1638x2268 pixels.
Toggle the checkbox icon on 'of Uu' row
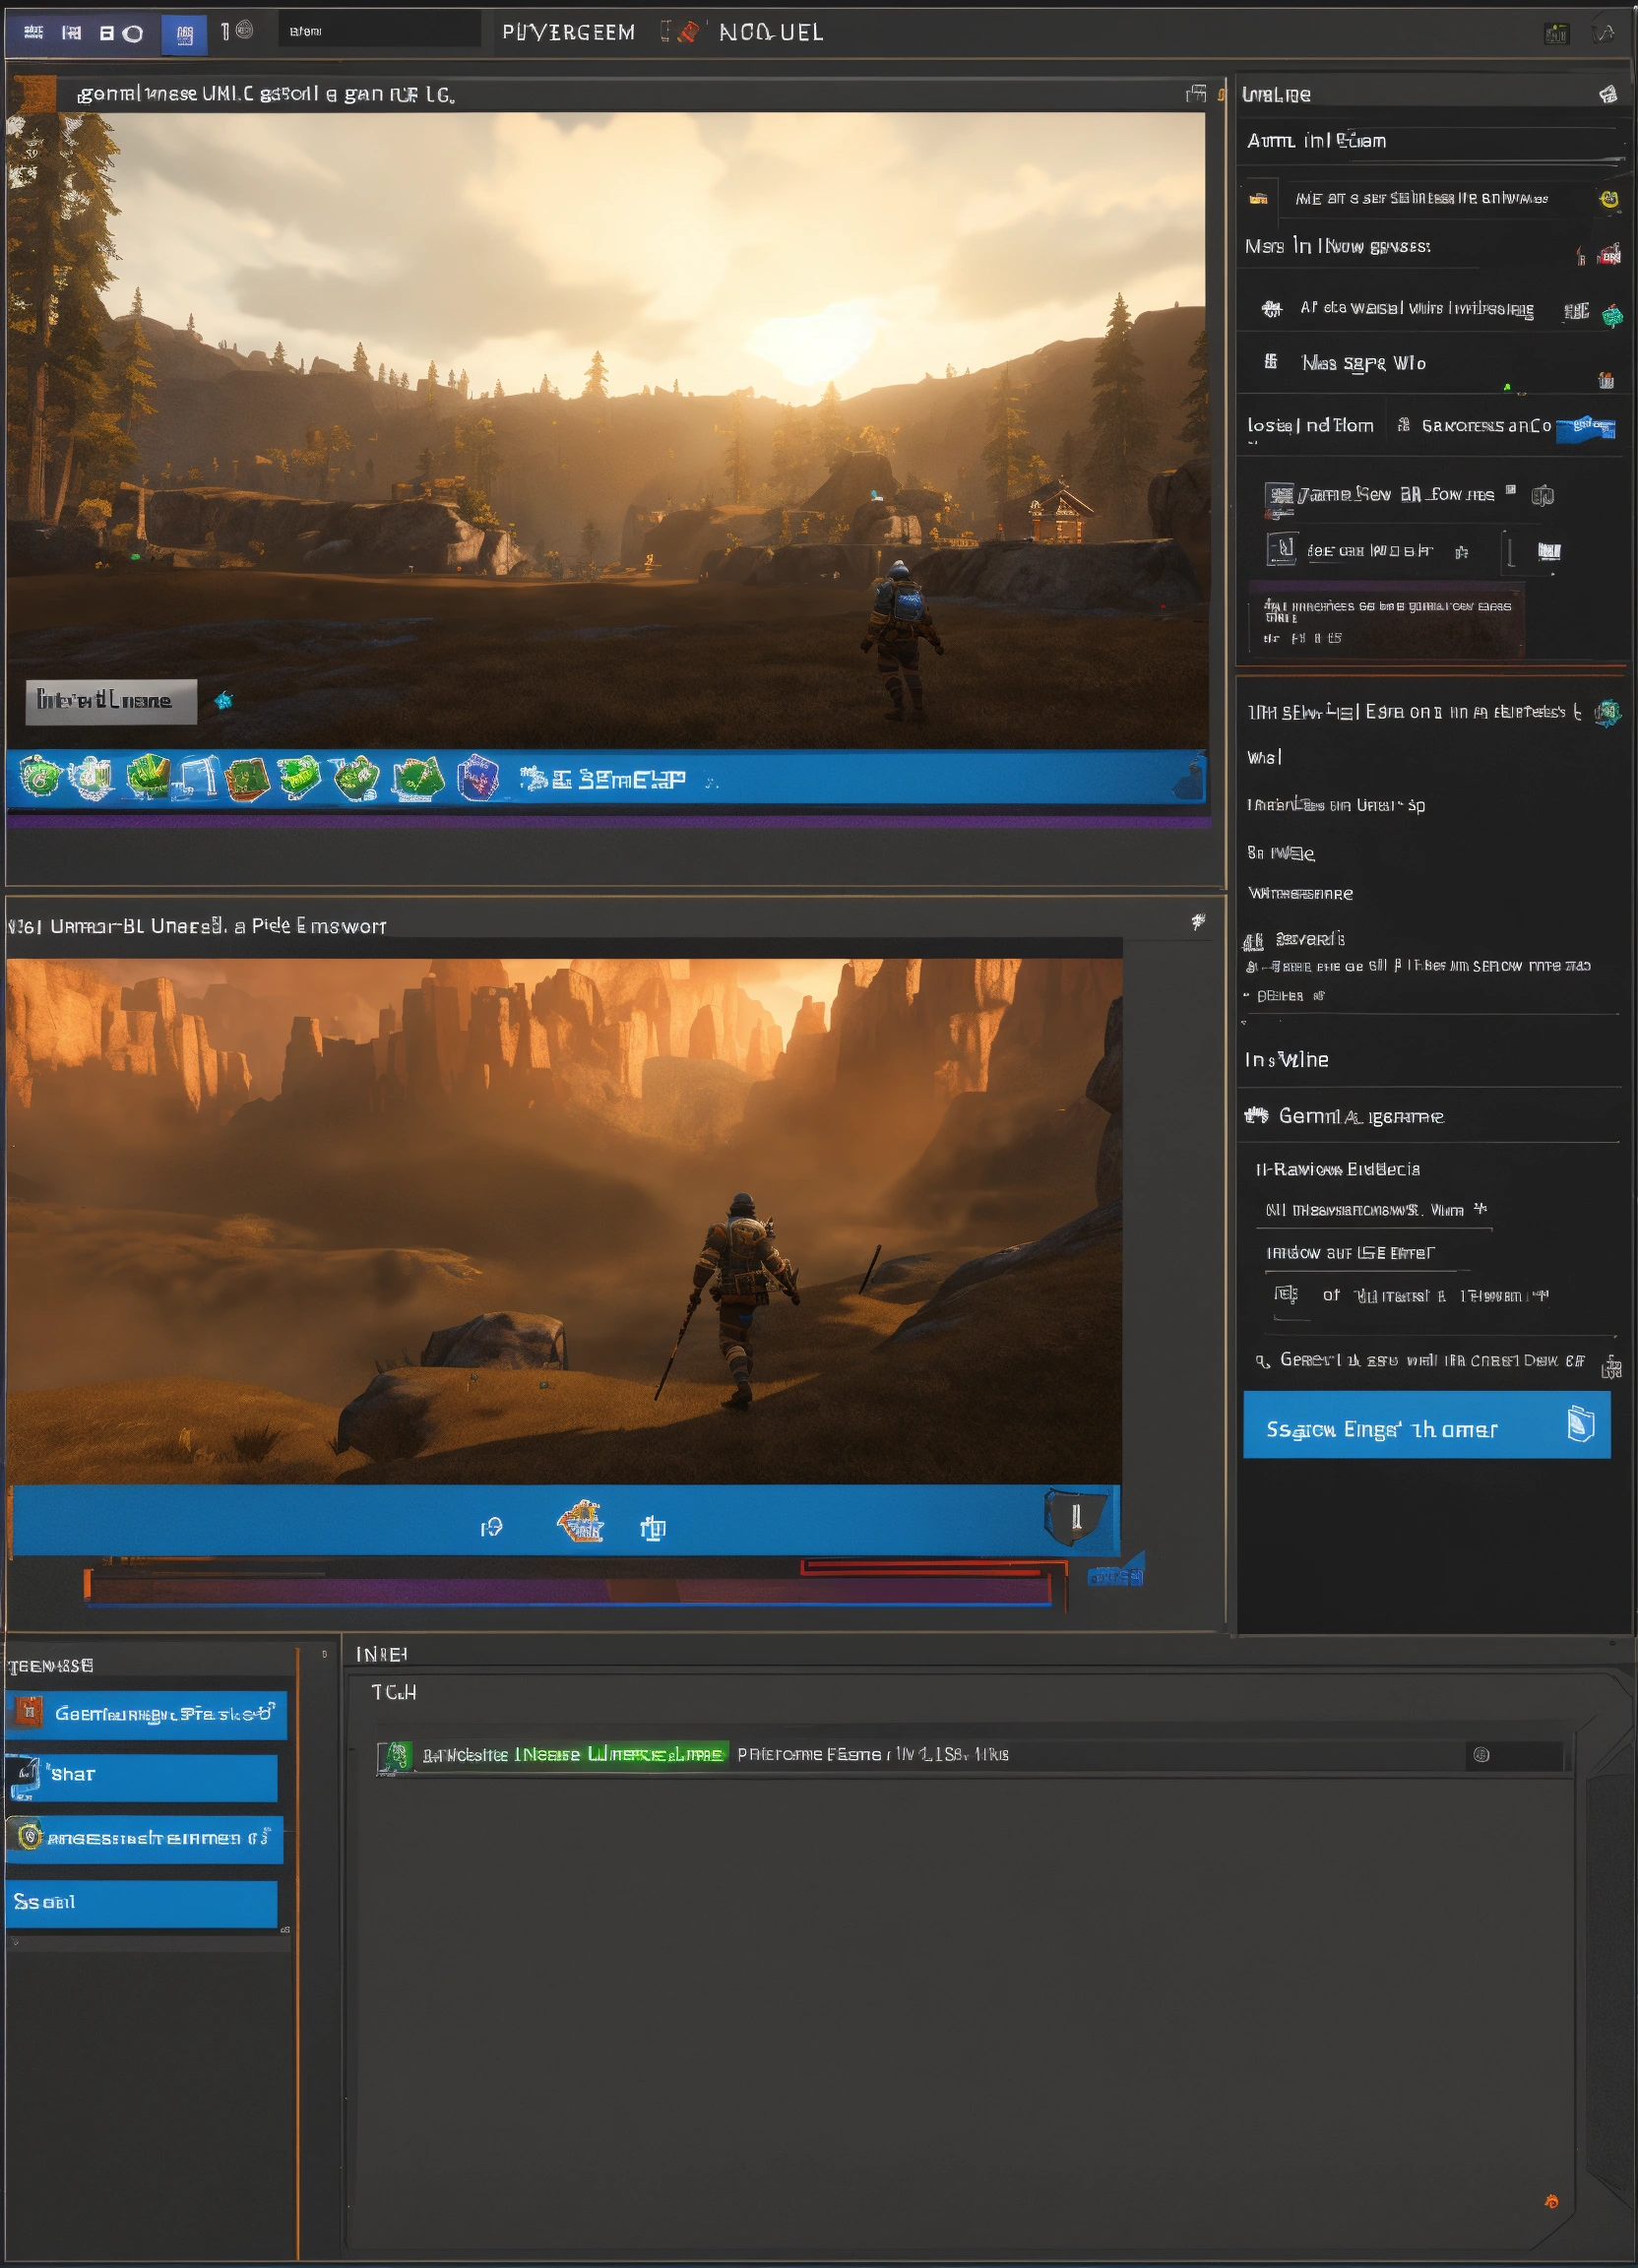click(1285, 1295)
